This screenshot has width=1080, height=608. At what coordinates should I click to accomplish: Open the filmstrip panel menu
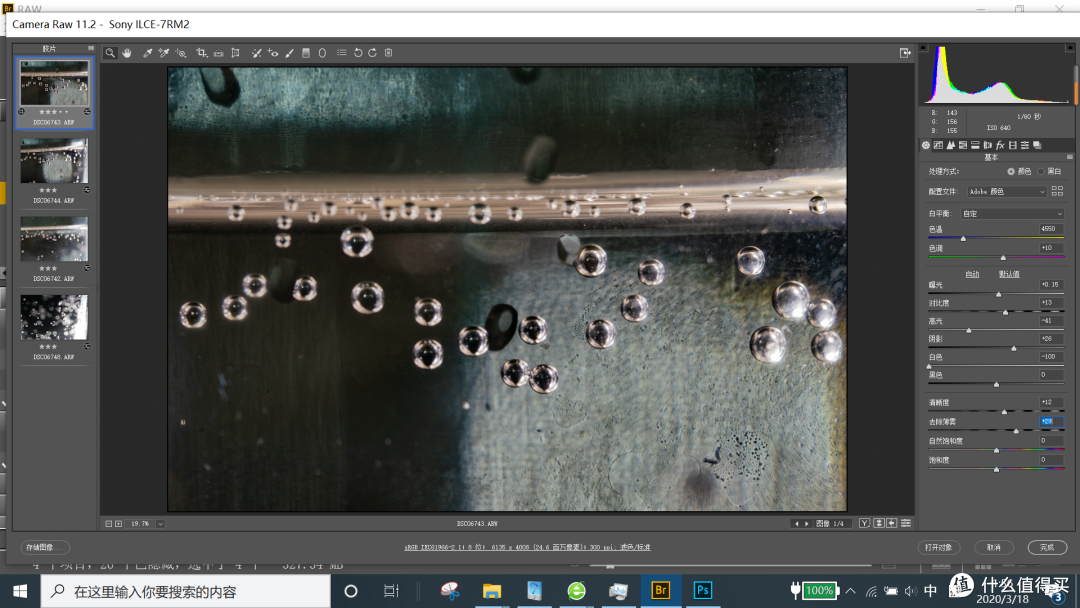click(90, 48)
